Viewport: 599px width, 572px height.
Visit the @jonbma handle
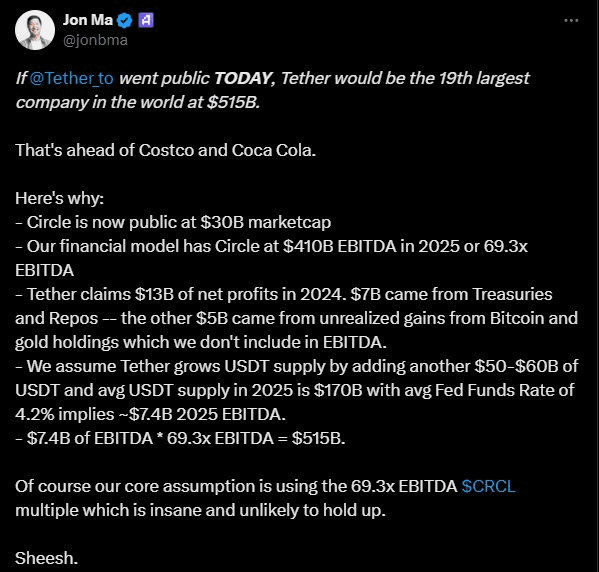point(95,40)
